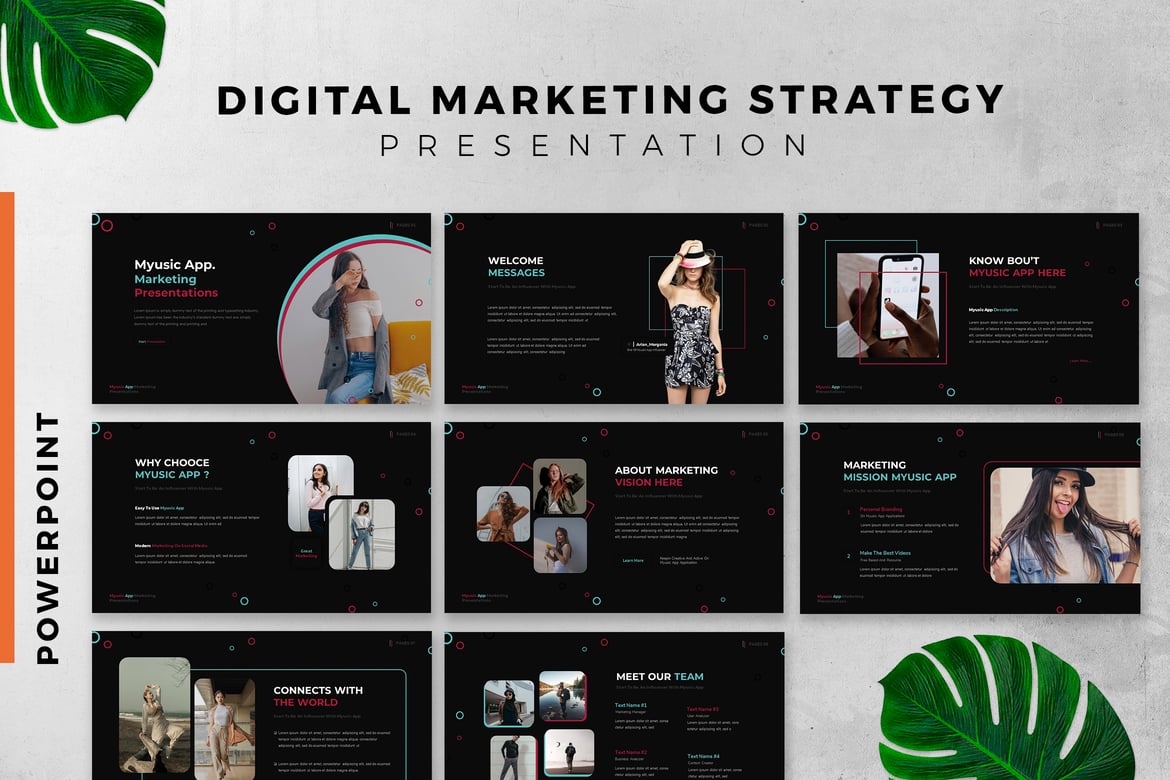Click "Myusic App Description" subheading
The image size is (1170, 780).
pos(993,309)
